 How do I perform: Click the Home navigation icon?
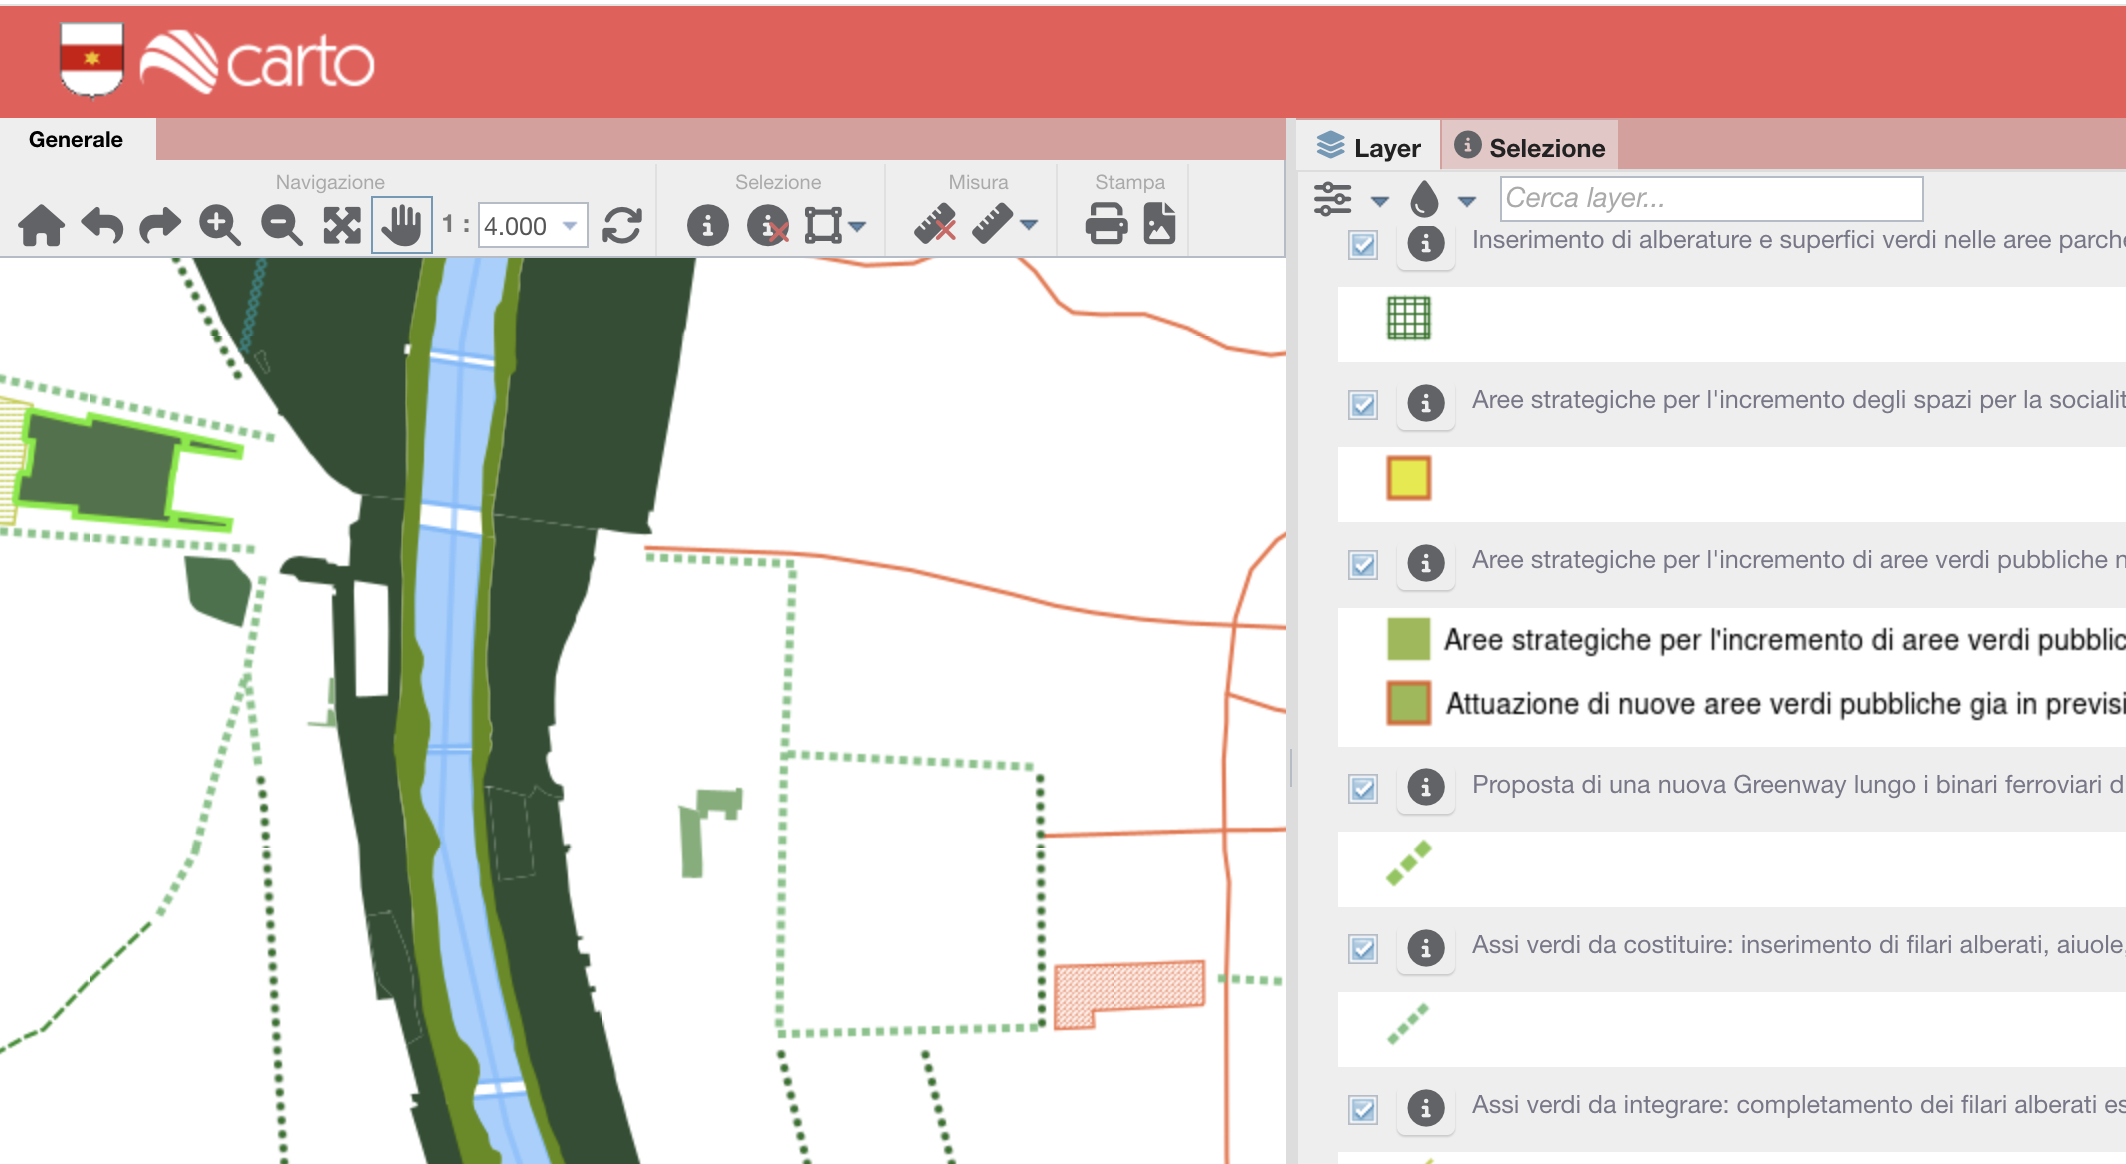pyautogui.click(x=41, y=225)
